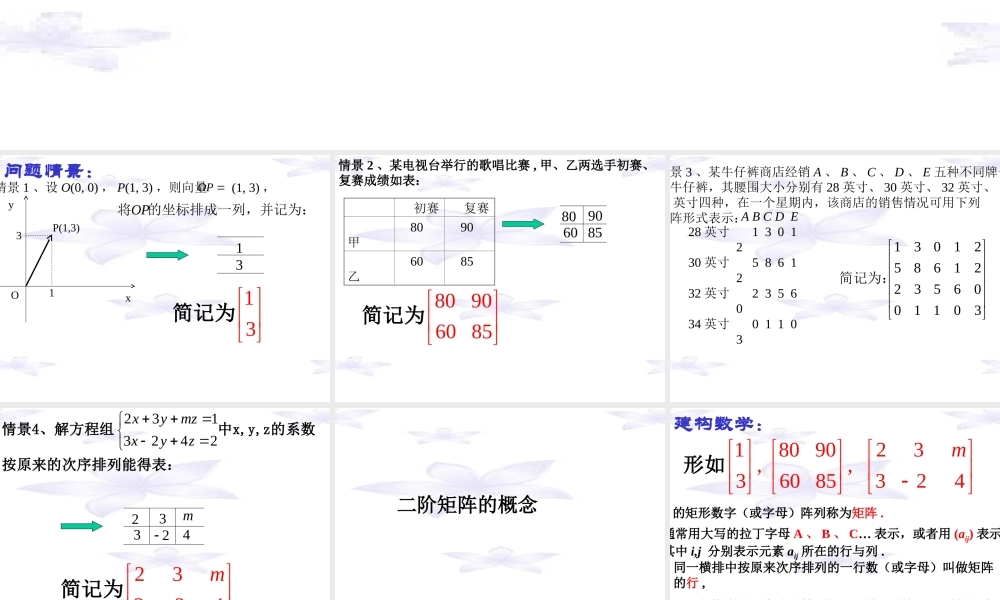Click the 2 3 m coefficient table
1000x600 pixels.
coord(164,527)
